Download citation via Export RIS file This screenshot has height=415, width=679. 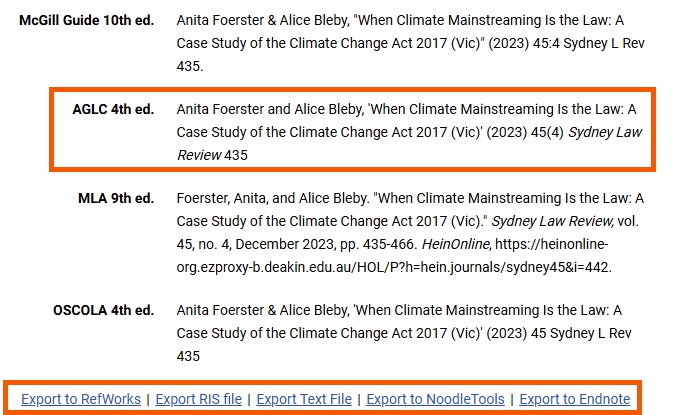[x=199, y=399]
